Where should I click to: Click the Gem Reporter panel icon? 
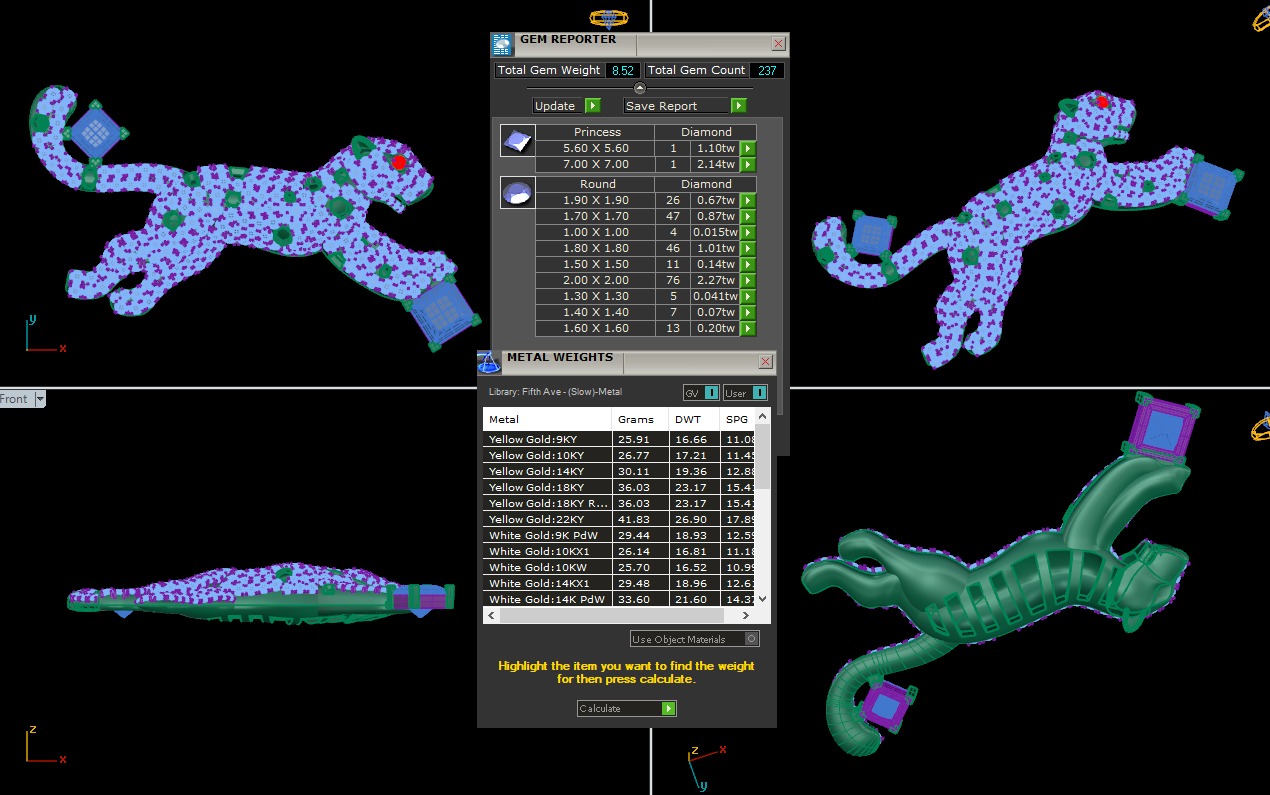point(502,44)
